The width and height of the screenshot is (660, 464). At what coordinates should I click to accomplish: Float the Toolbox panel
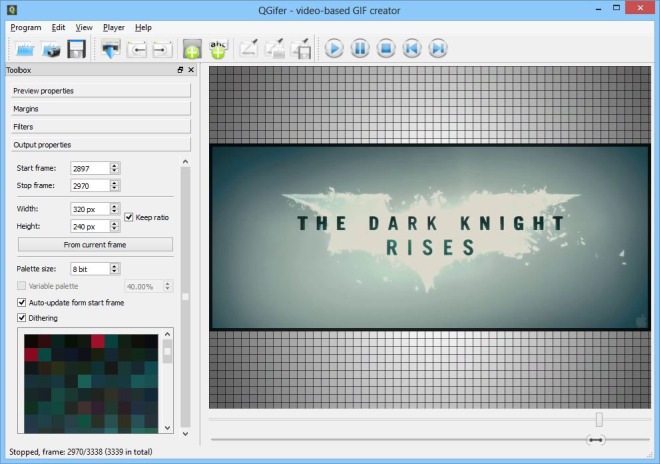pos(180,70)
